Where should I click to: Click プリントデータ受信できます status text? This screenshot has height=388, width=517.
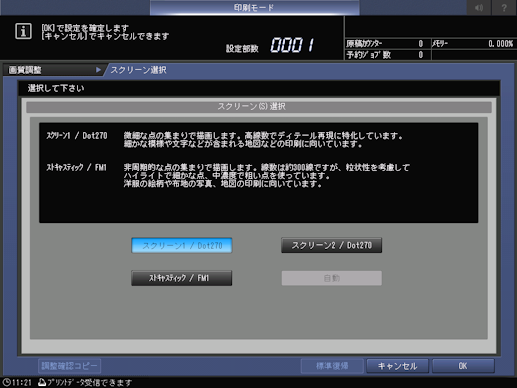coord(89,383)
